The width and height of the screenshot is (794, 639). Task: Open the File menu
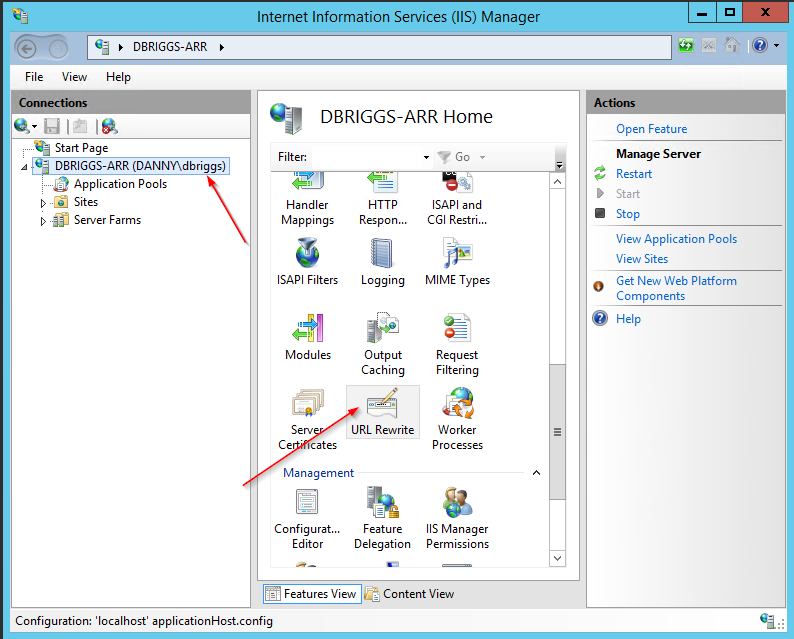coord(34,77)
